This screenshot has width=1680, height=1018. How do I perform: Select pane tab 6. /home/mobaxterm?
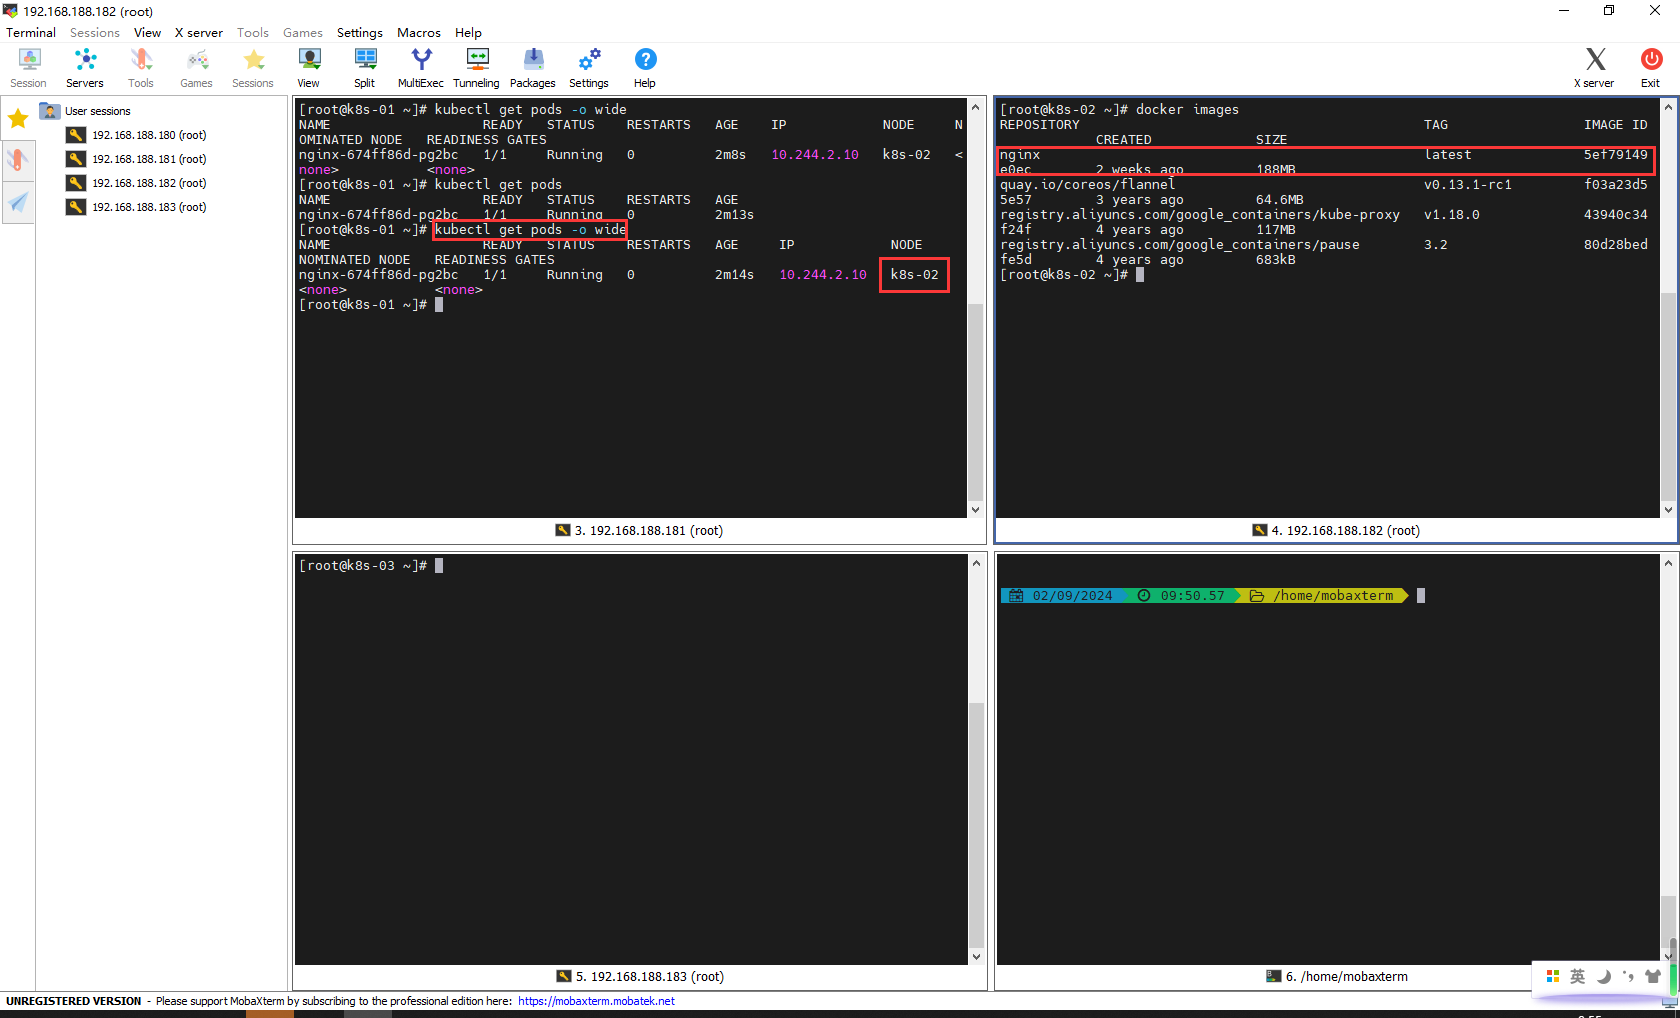(x=1337, y=977)
